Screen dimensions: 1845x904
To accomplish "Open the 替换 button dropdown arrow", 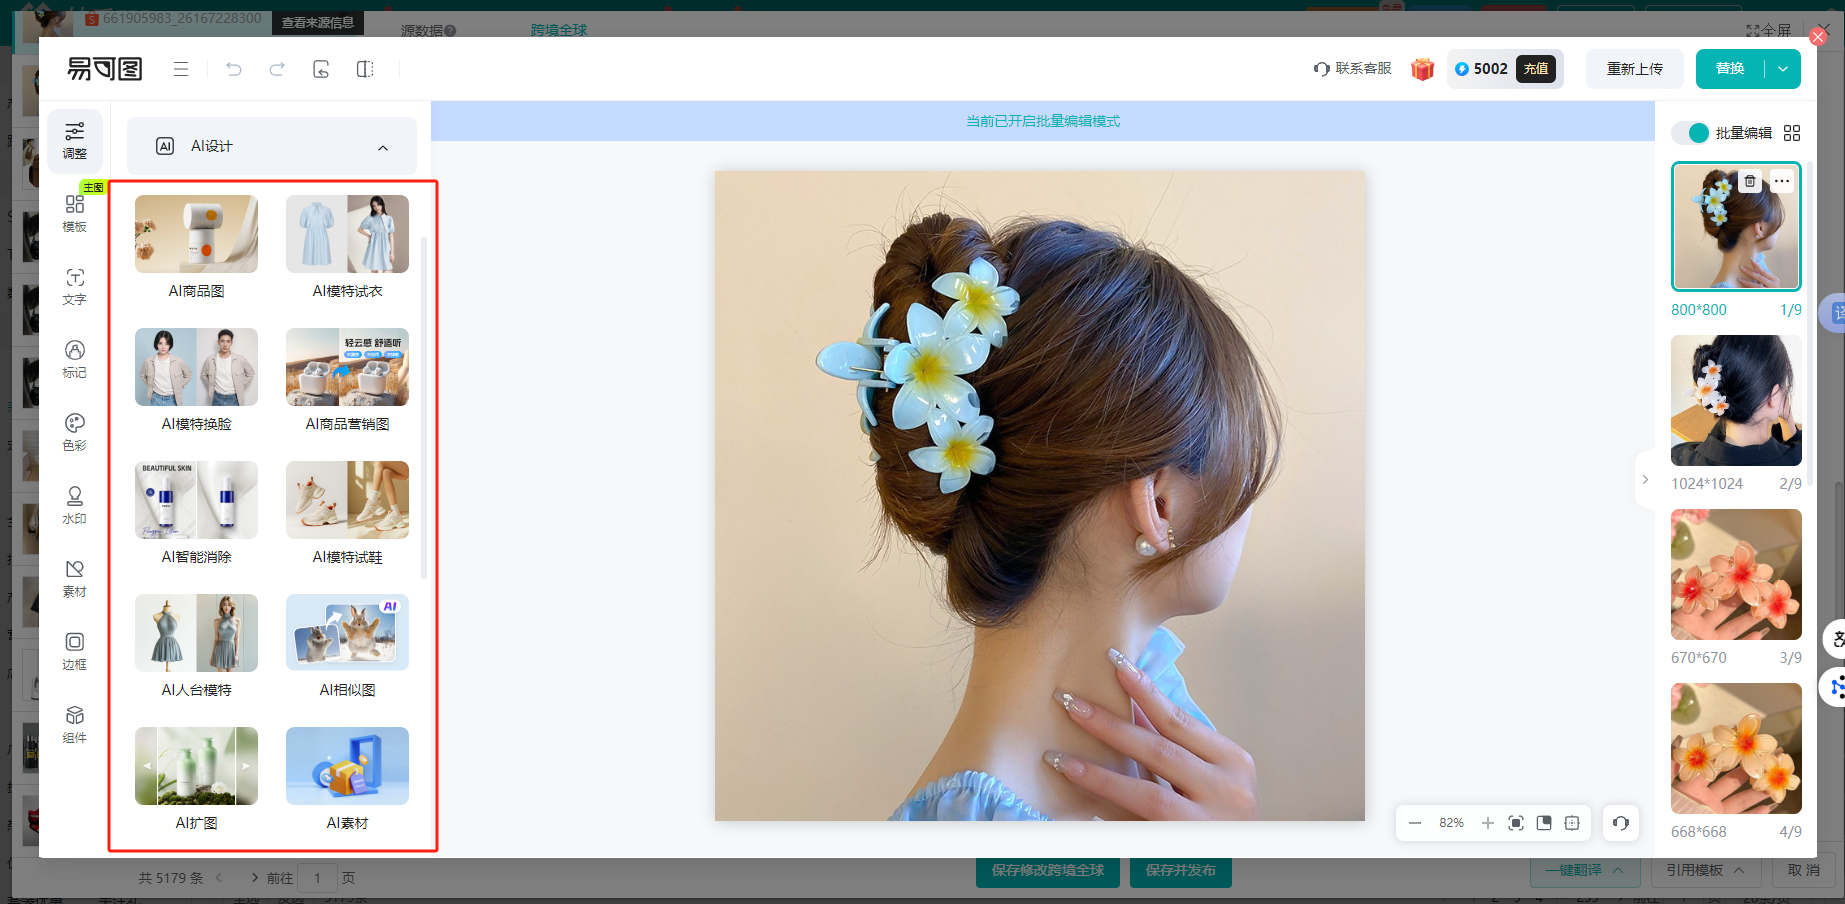I will tap(1783, 69).
